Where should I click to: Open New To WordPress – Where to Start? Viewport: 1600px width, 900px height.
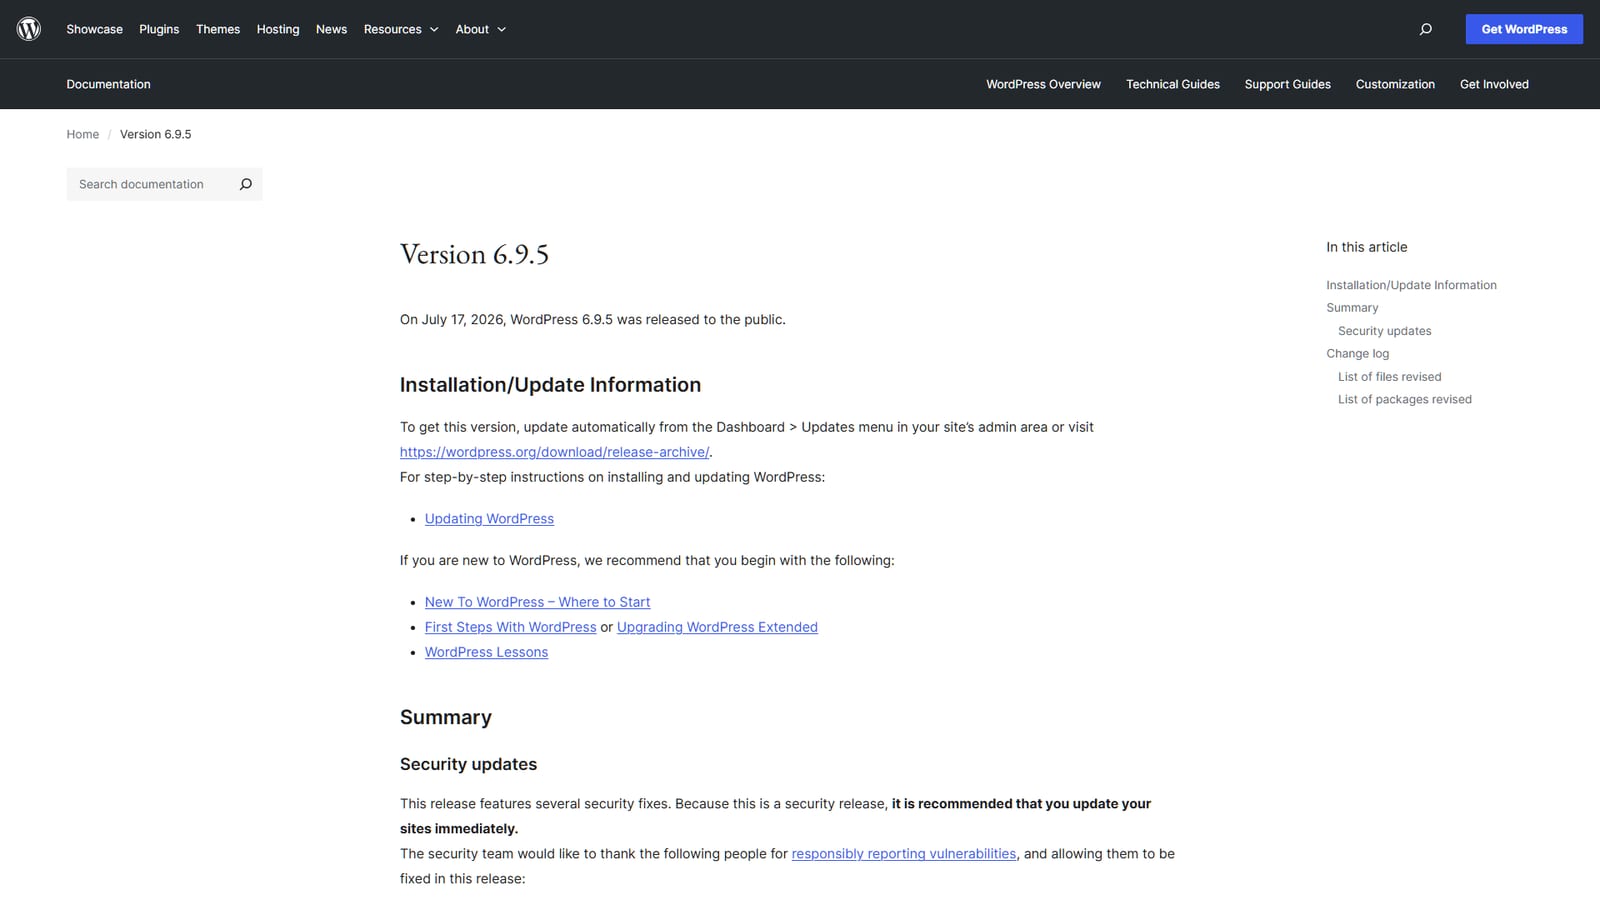pos(537,602)
